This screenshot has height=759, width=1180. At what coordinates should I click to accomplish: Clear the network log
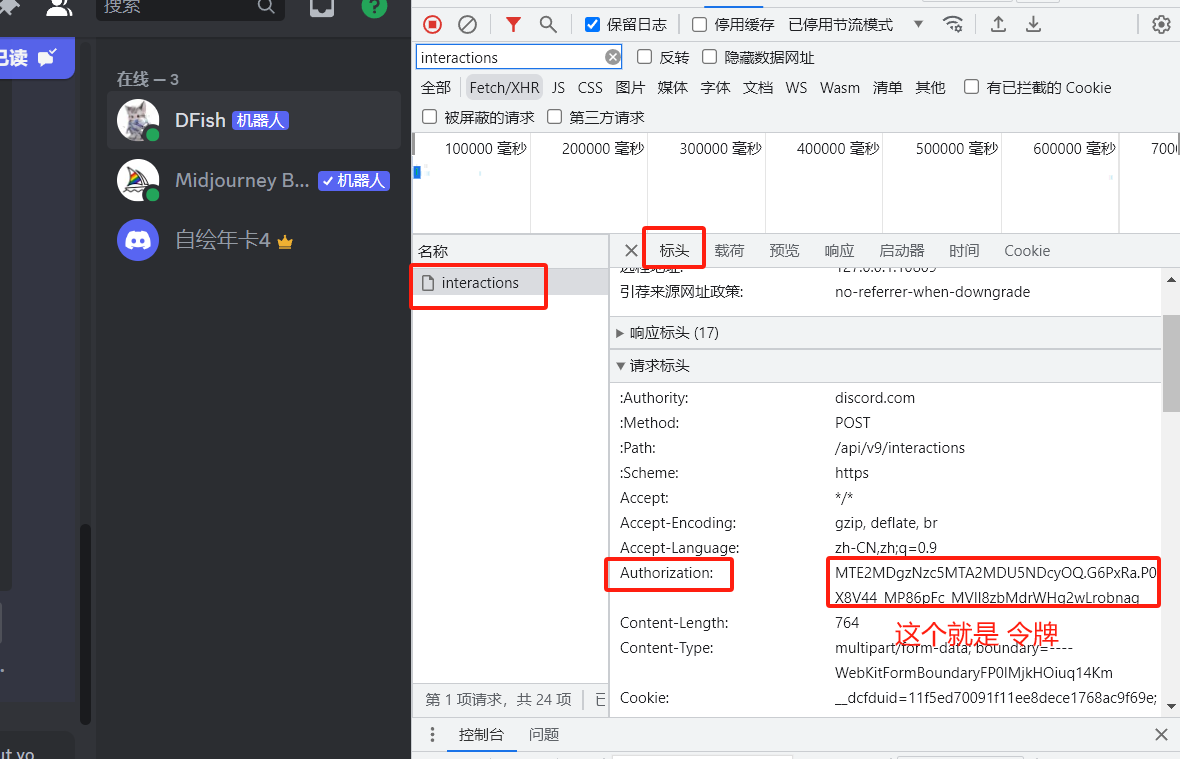coord(467,25)
